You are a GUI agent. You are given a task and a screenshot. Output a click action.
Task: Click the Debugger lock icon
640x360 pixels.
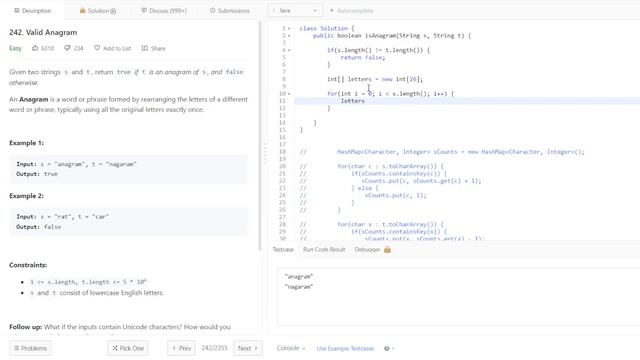pyautogui.click(x=387, y=249)
